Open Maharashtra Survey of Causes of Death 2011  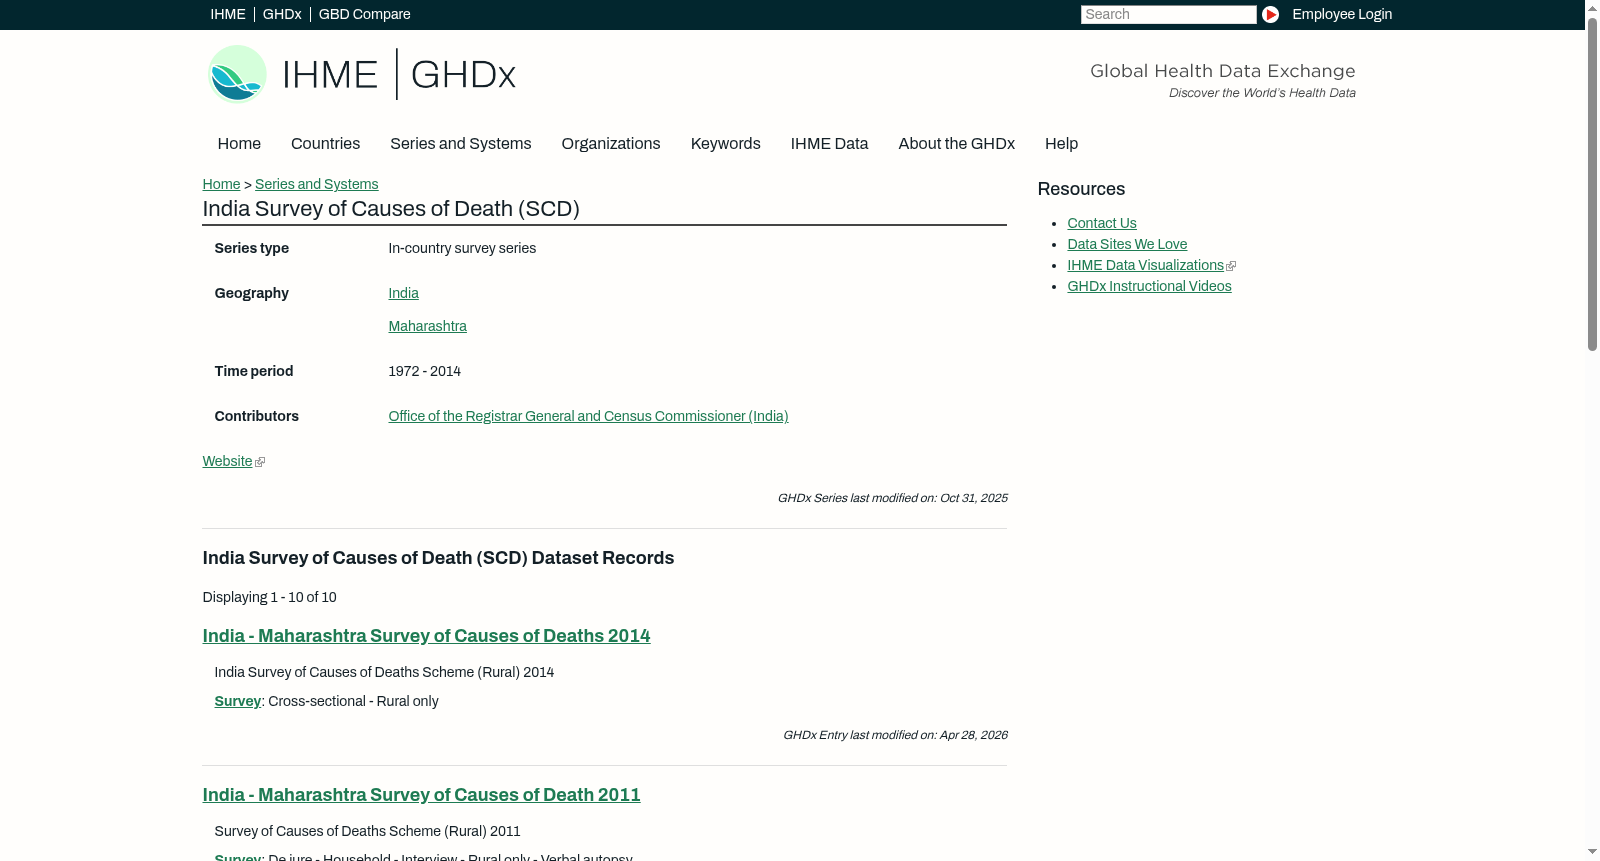click(421, 795)
